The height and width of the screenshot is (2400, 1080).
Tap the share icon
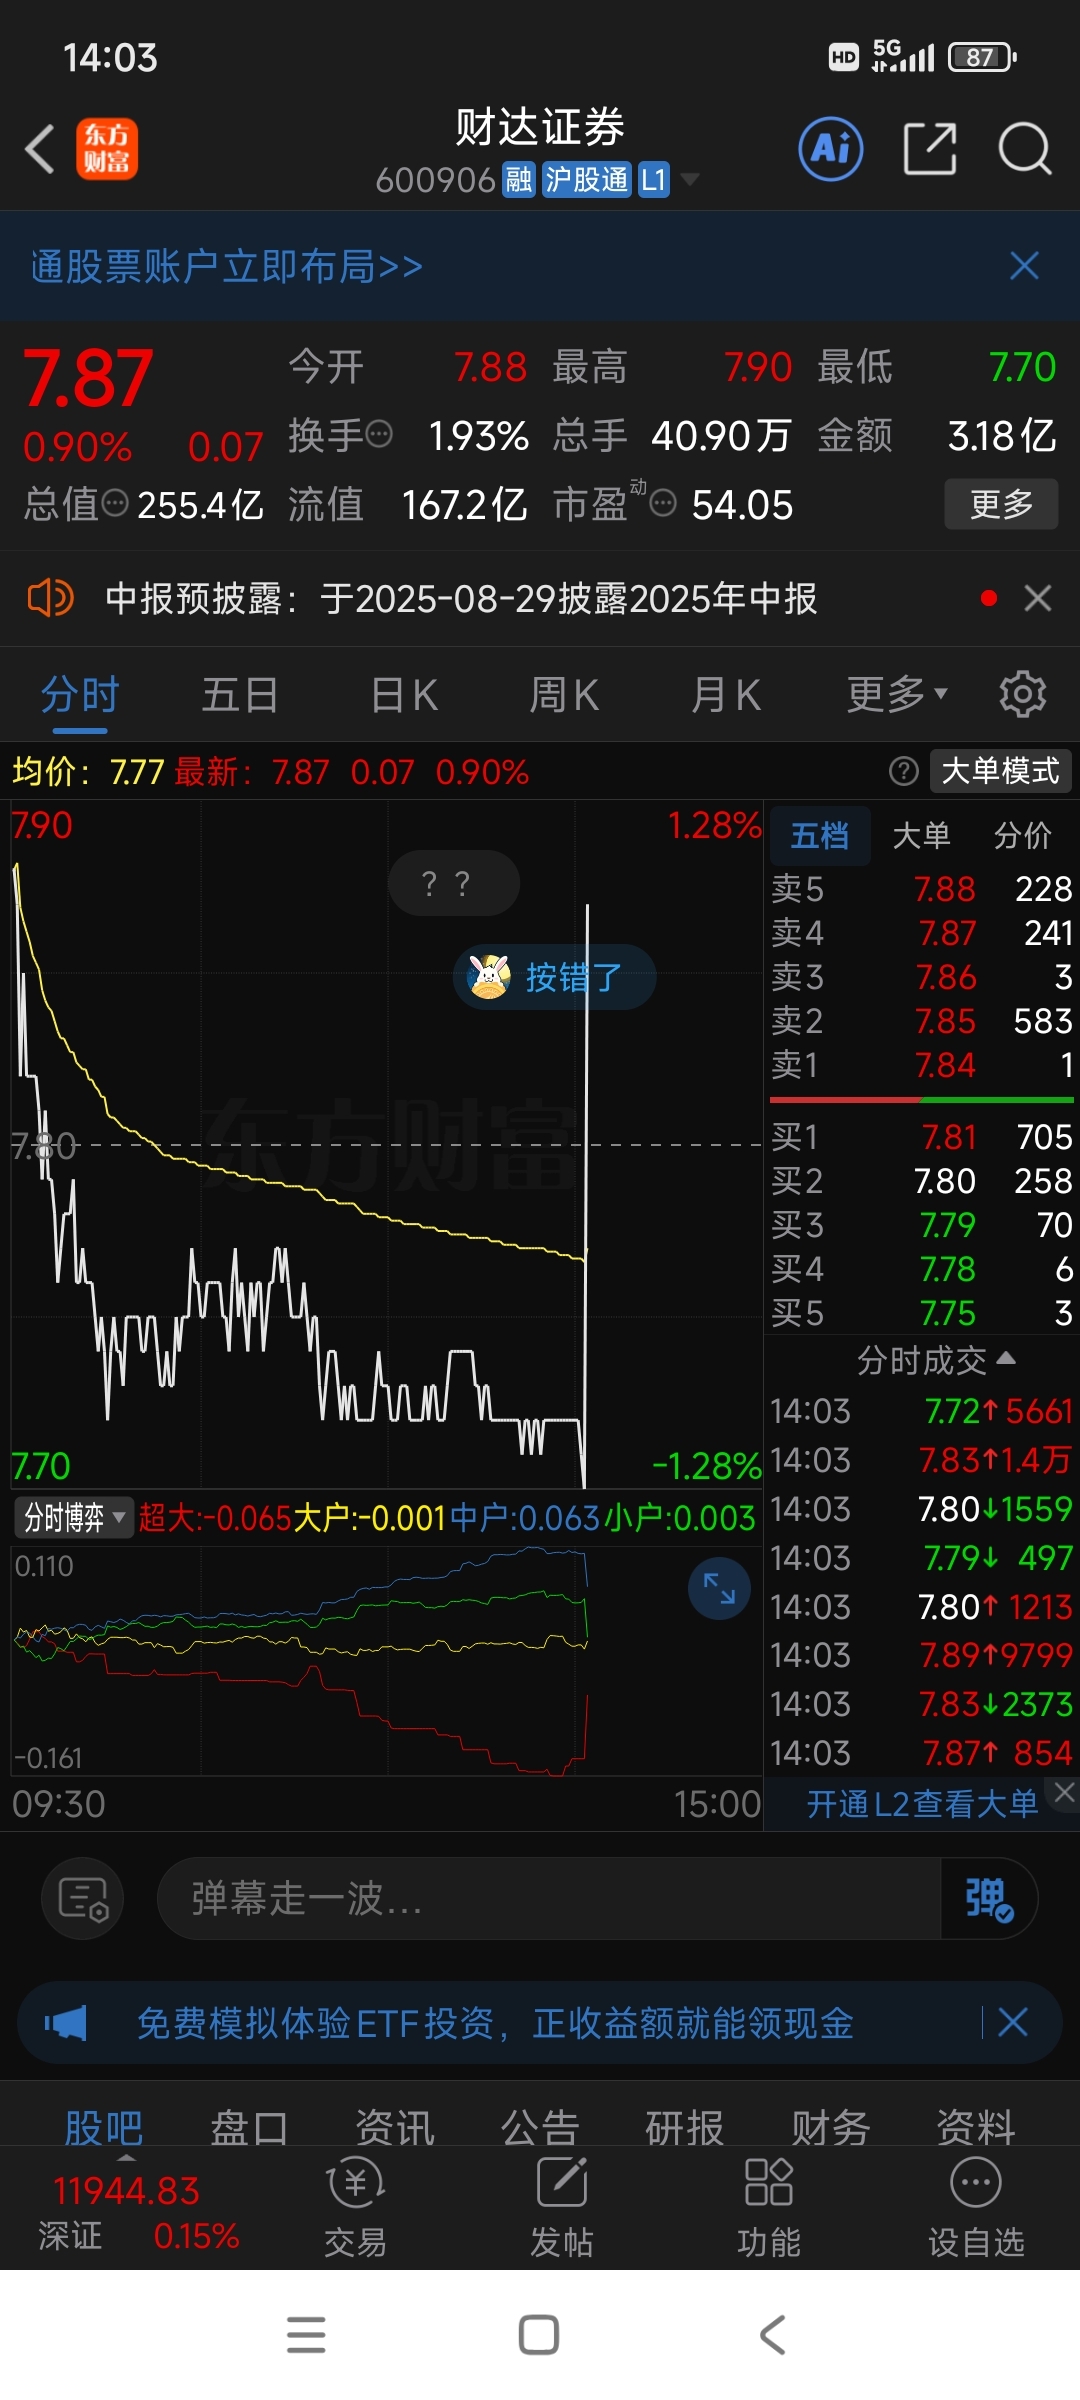930,149
